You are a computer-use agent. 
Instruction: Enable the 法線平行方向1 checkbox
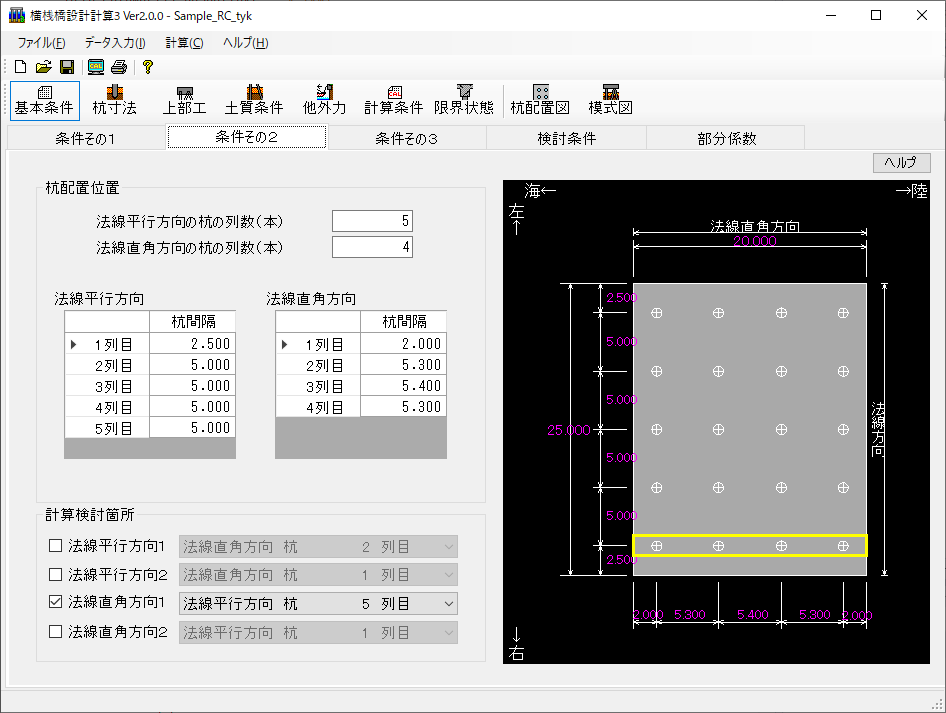click(x=56, y=546)
